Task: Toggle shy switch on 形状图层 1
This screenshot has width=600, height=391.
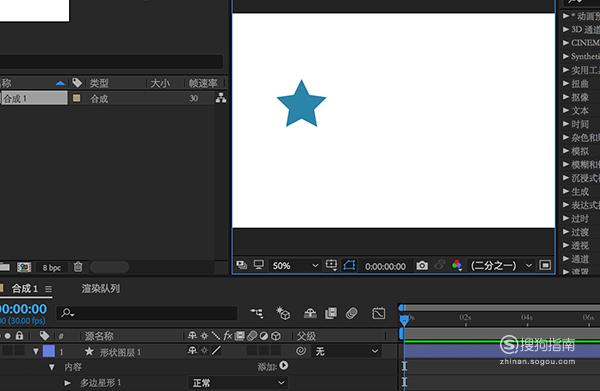Action: (192, 350)
